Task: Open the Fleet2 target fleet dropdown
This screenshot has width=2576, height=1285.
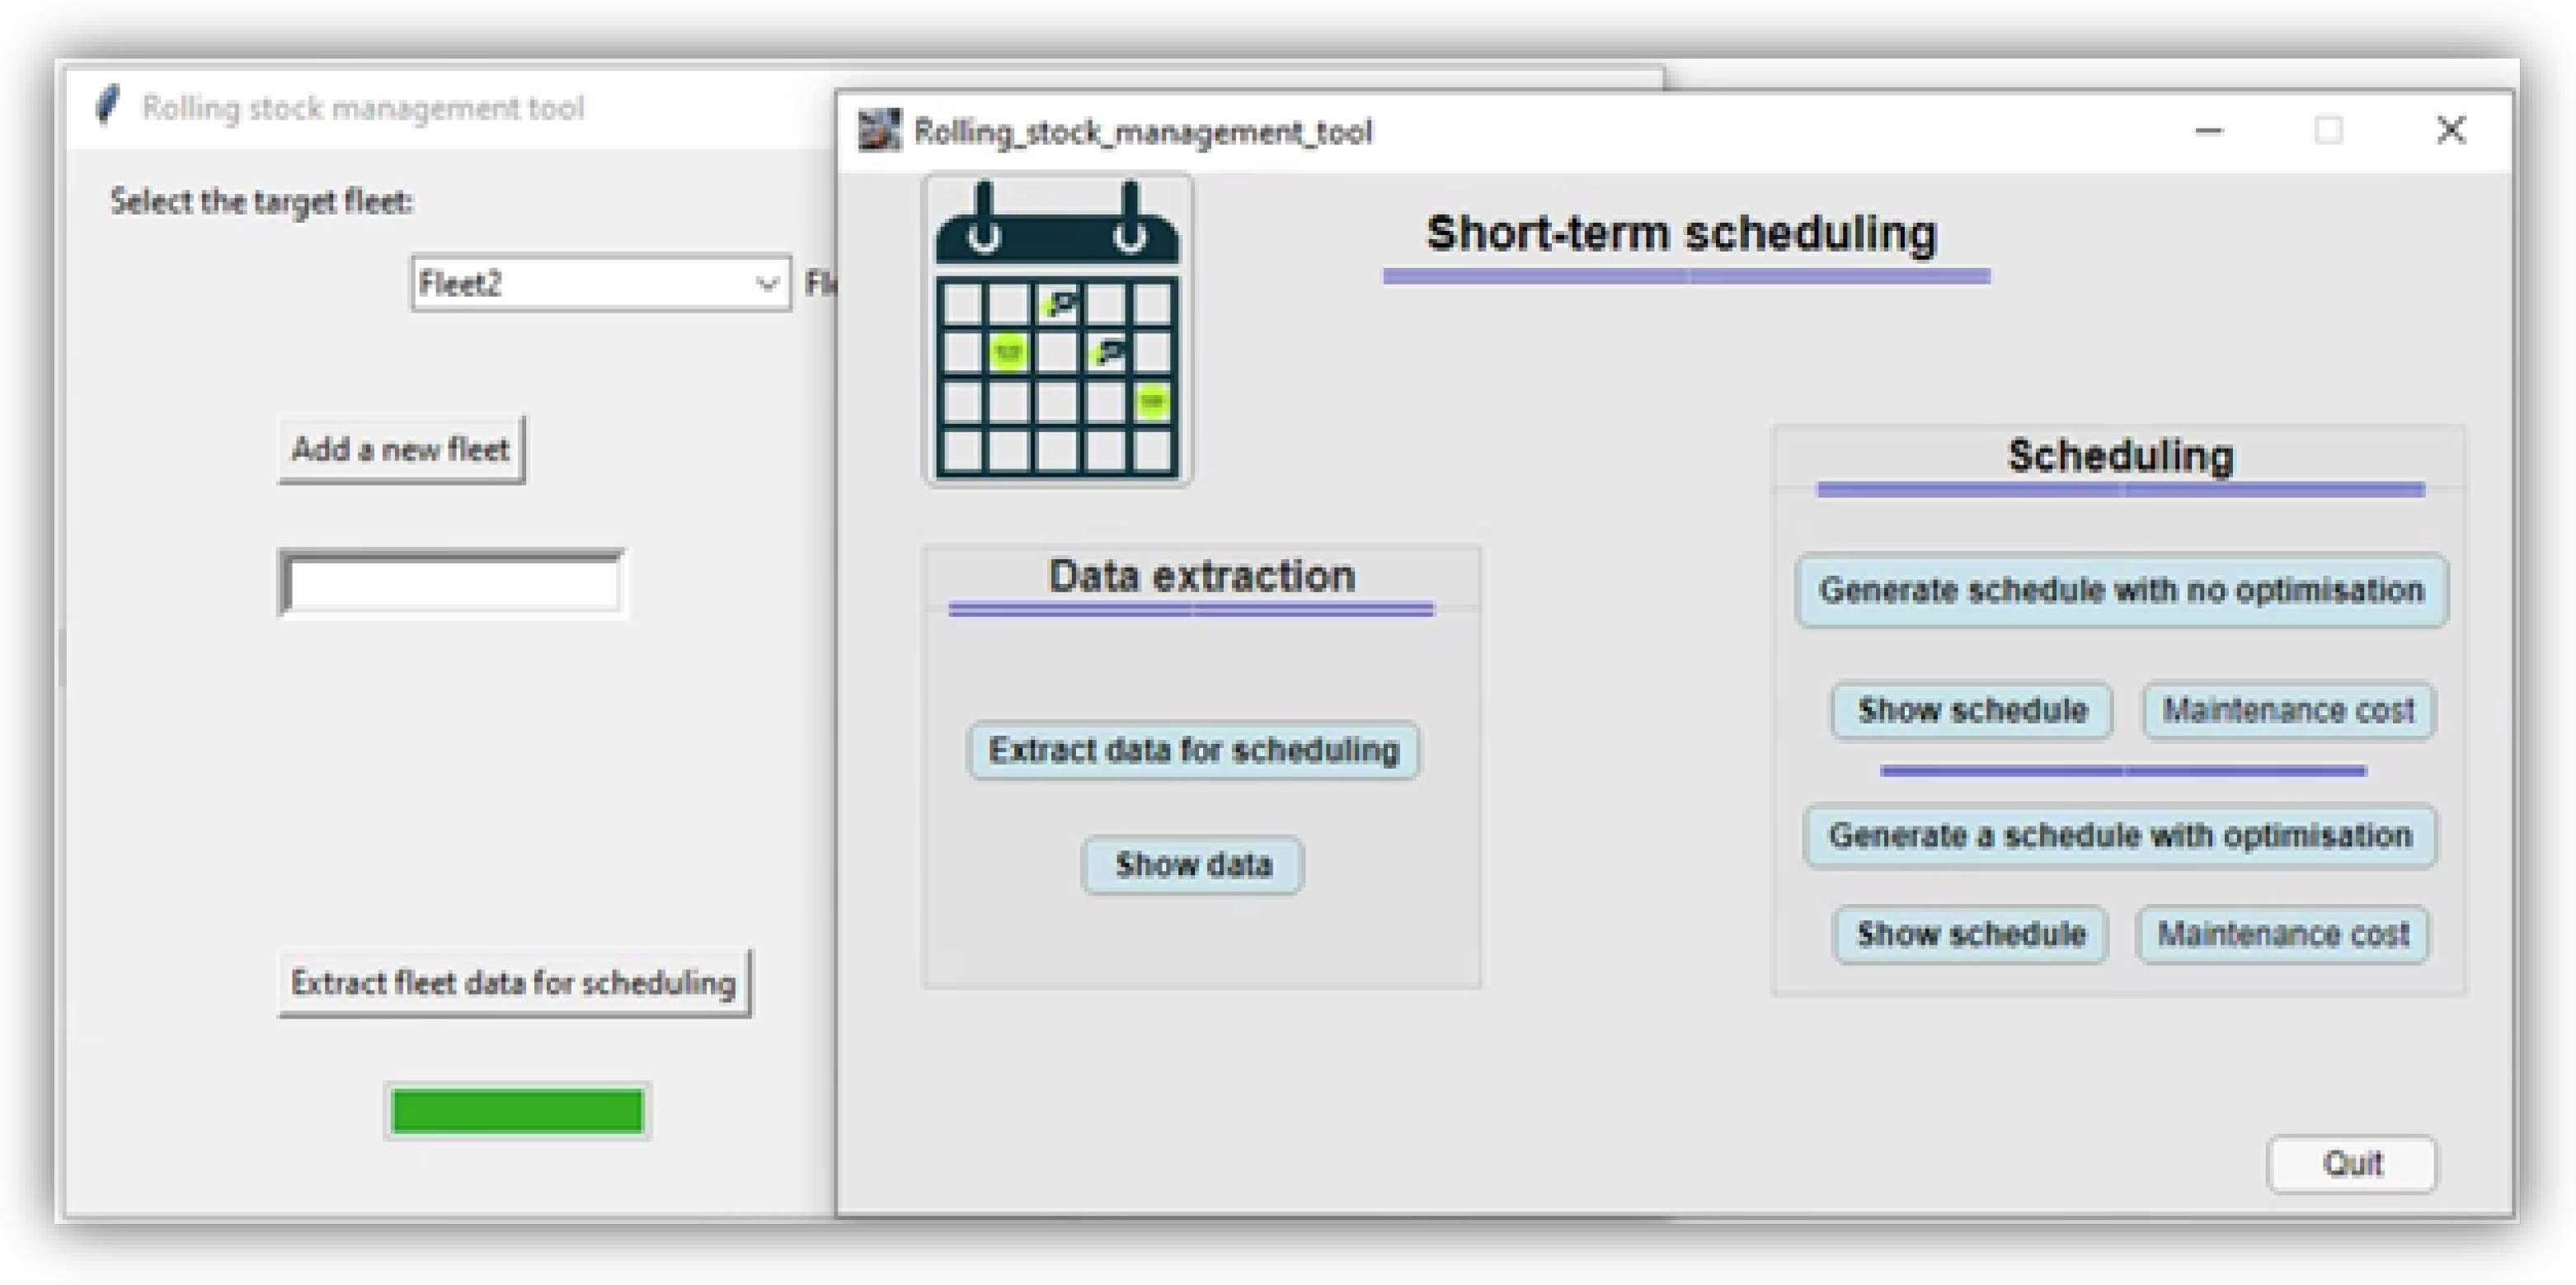Action: point(766,284)
